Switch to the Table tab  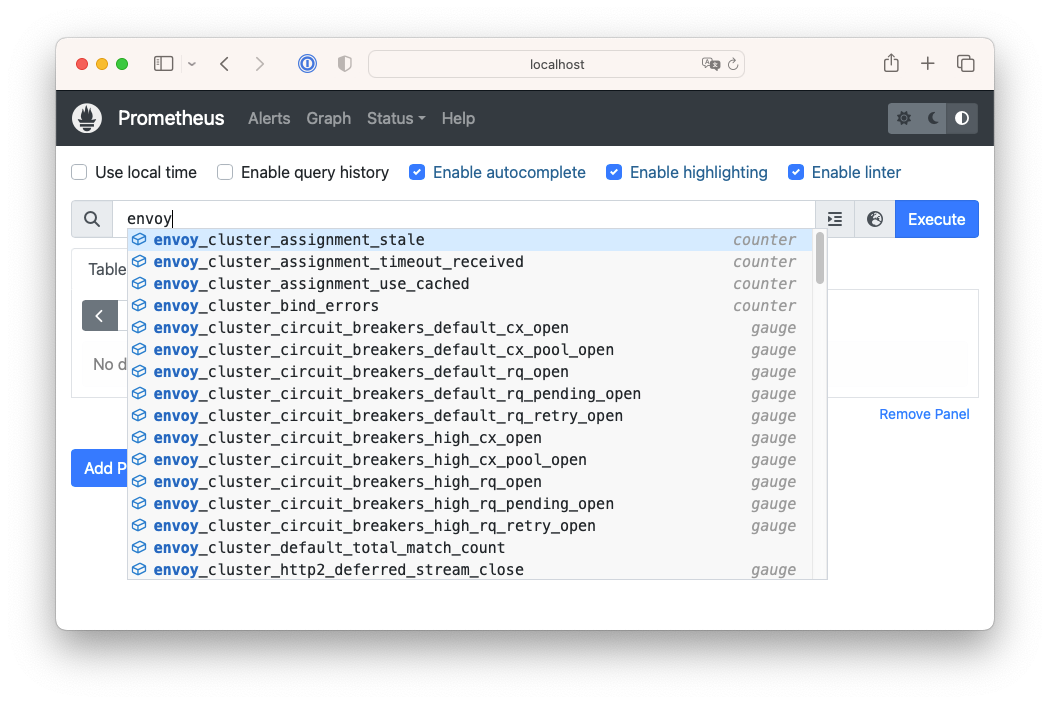(x=107, y=269)
